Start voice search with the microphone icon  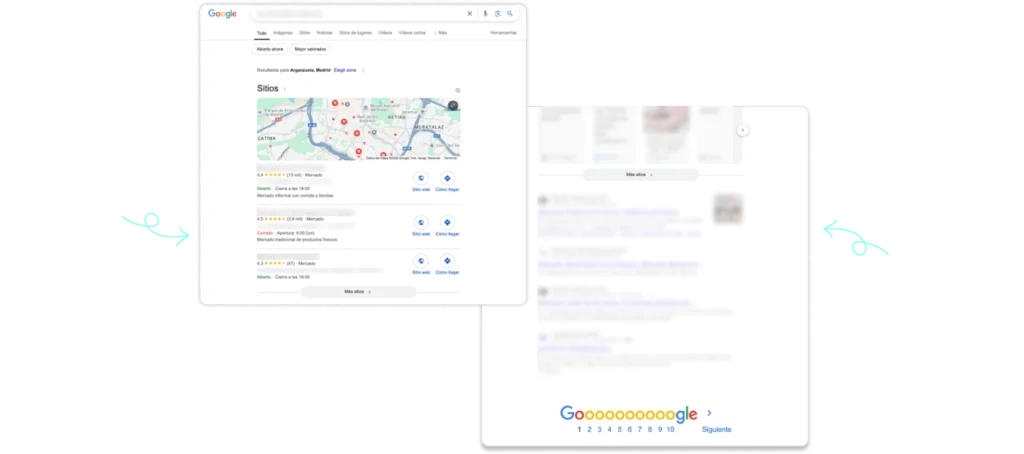pyautogui.click(x=485, y=14)
